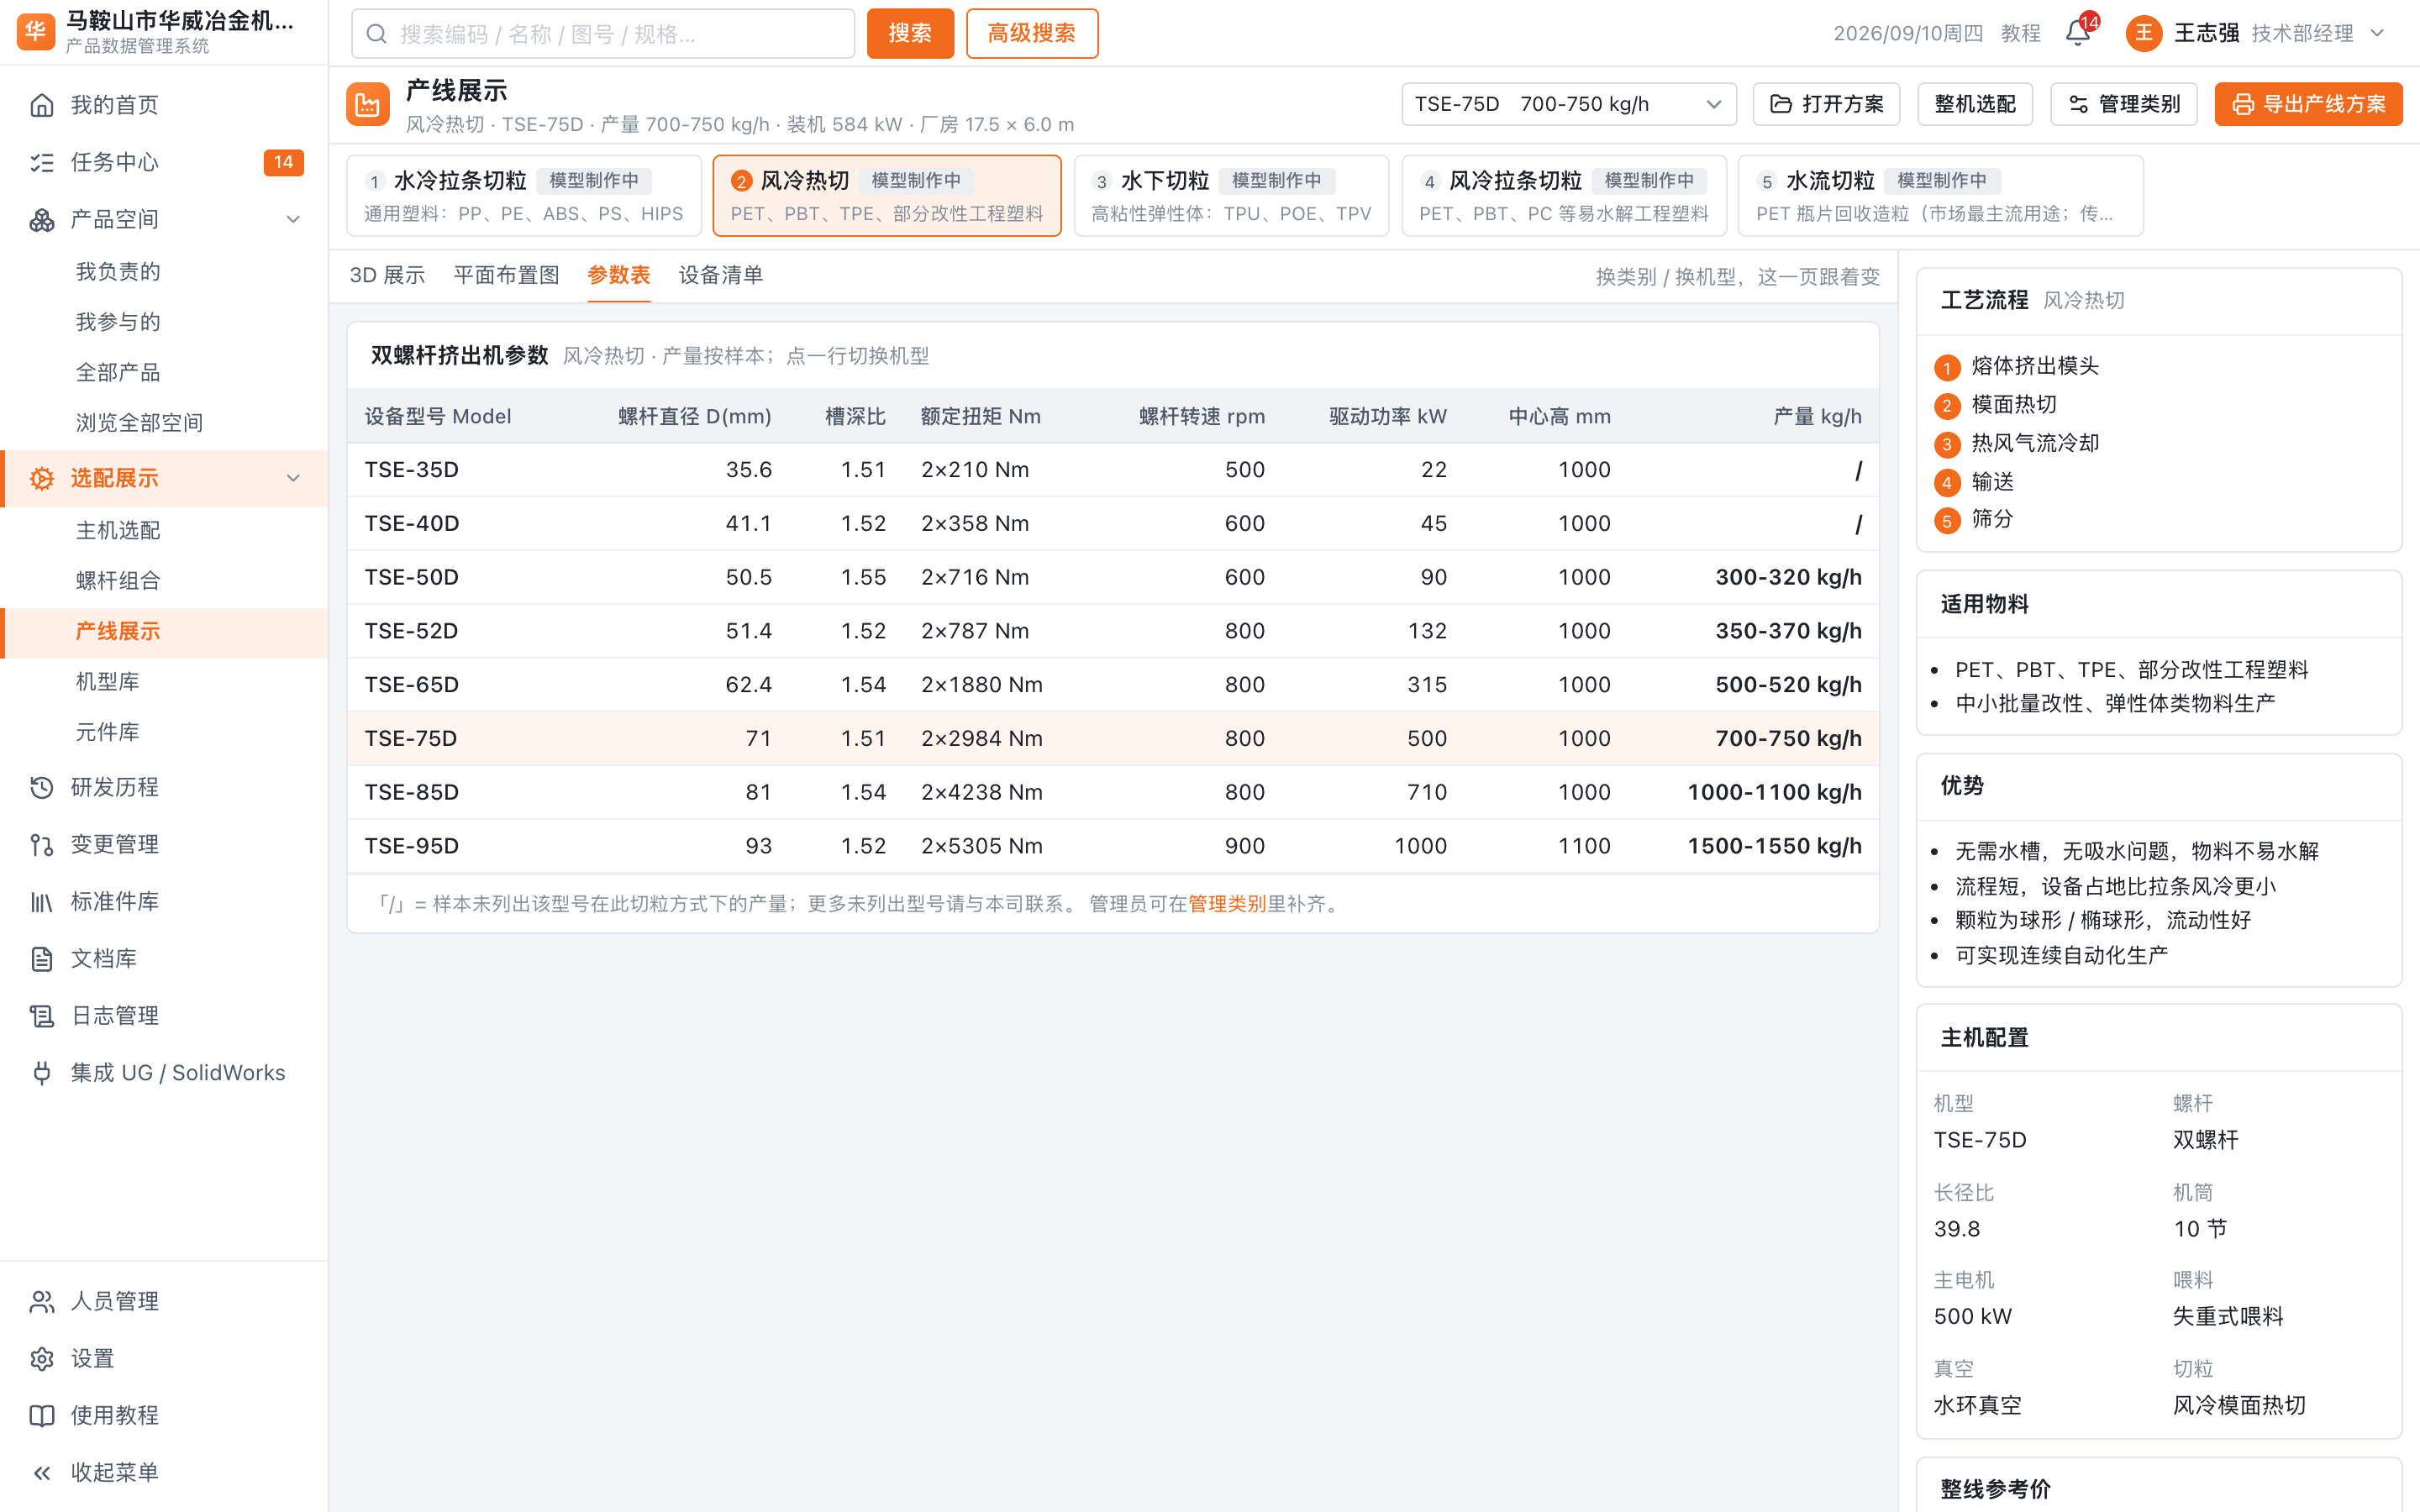Switch to the 平面布置图 tab
This screenshot has width=2420, height=1512.
tap(506, 275)
